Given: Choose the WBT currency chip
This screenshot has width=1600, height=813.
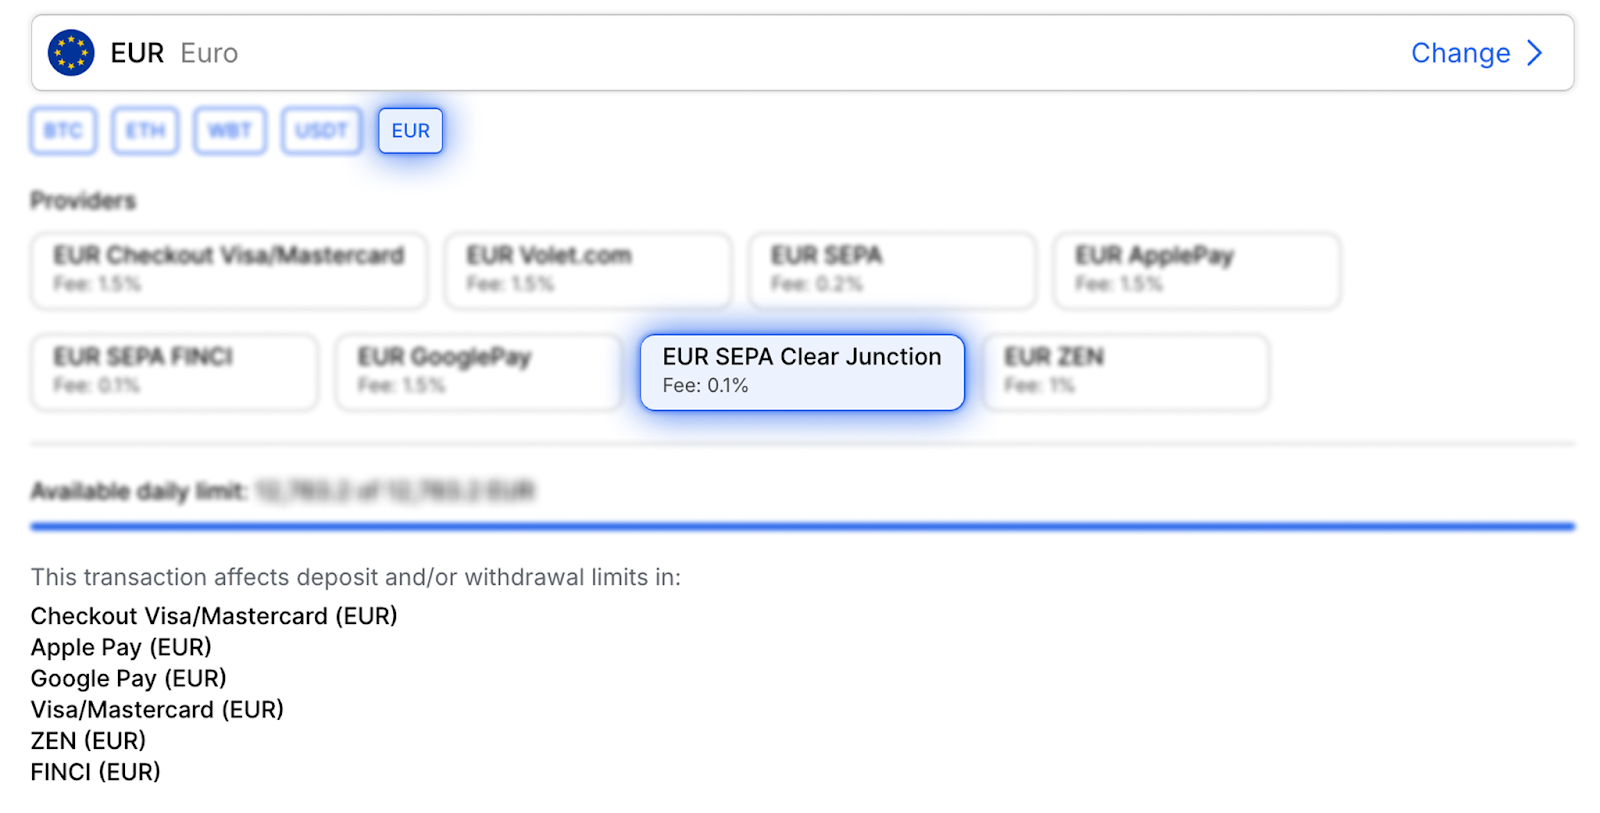Looking at the screenshot, I should (x=230, y=131).
